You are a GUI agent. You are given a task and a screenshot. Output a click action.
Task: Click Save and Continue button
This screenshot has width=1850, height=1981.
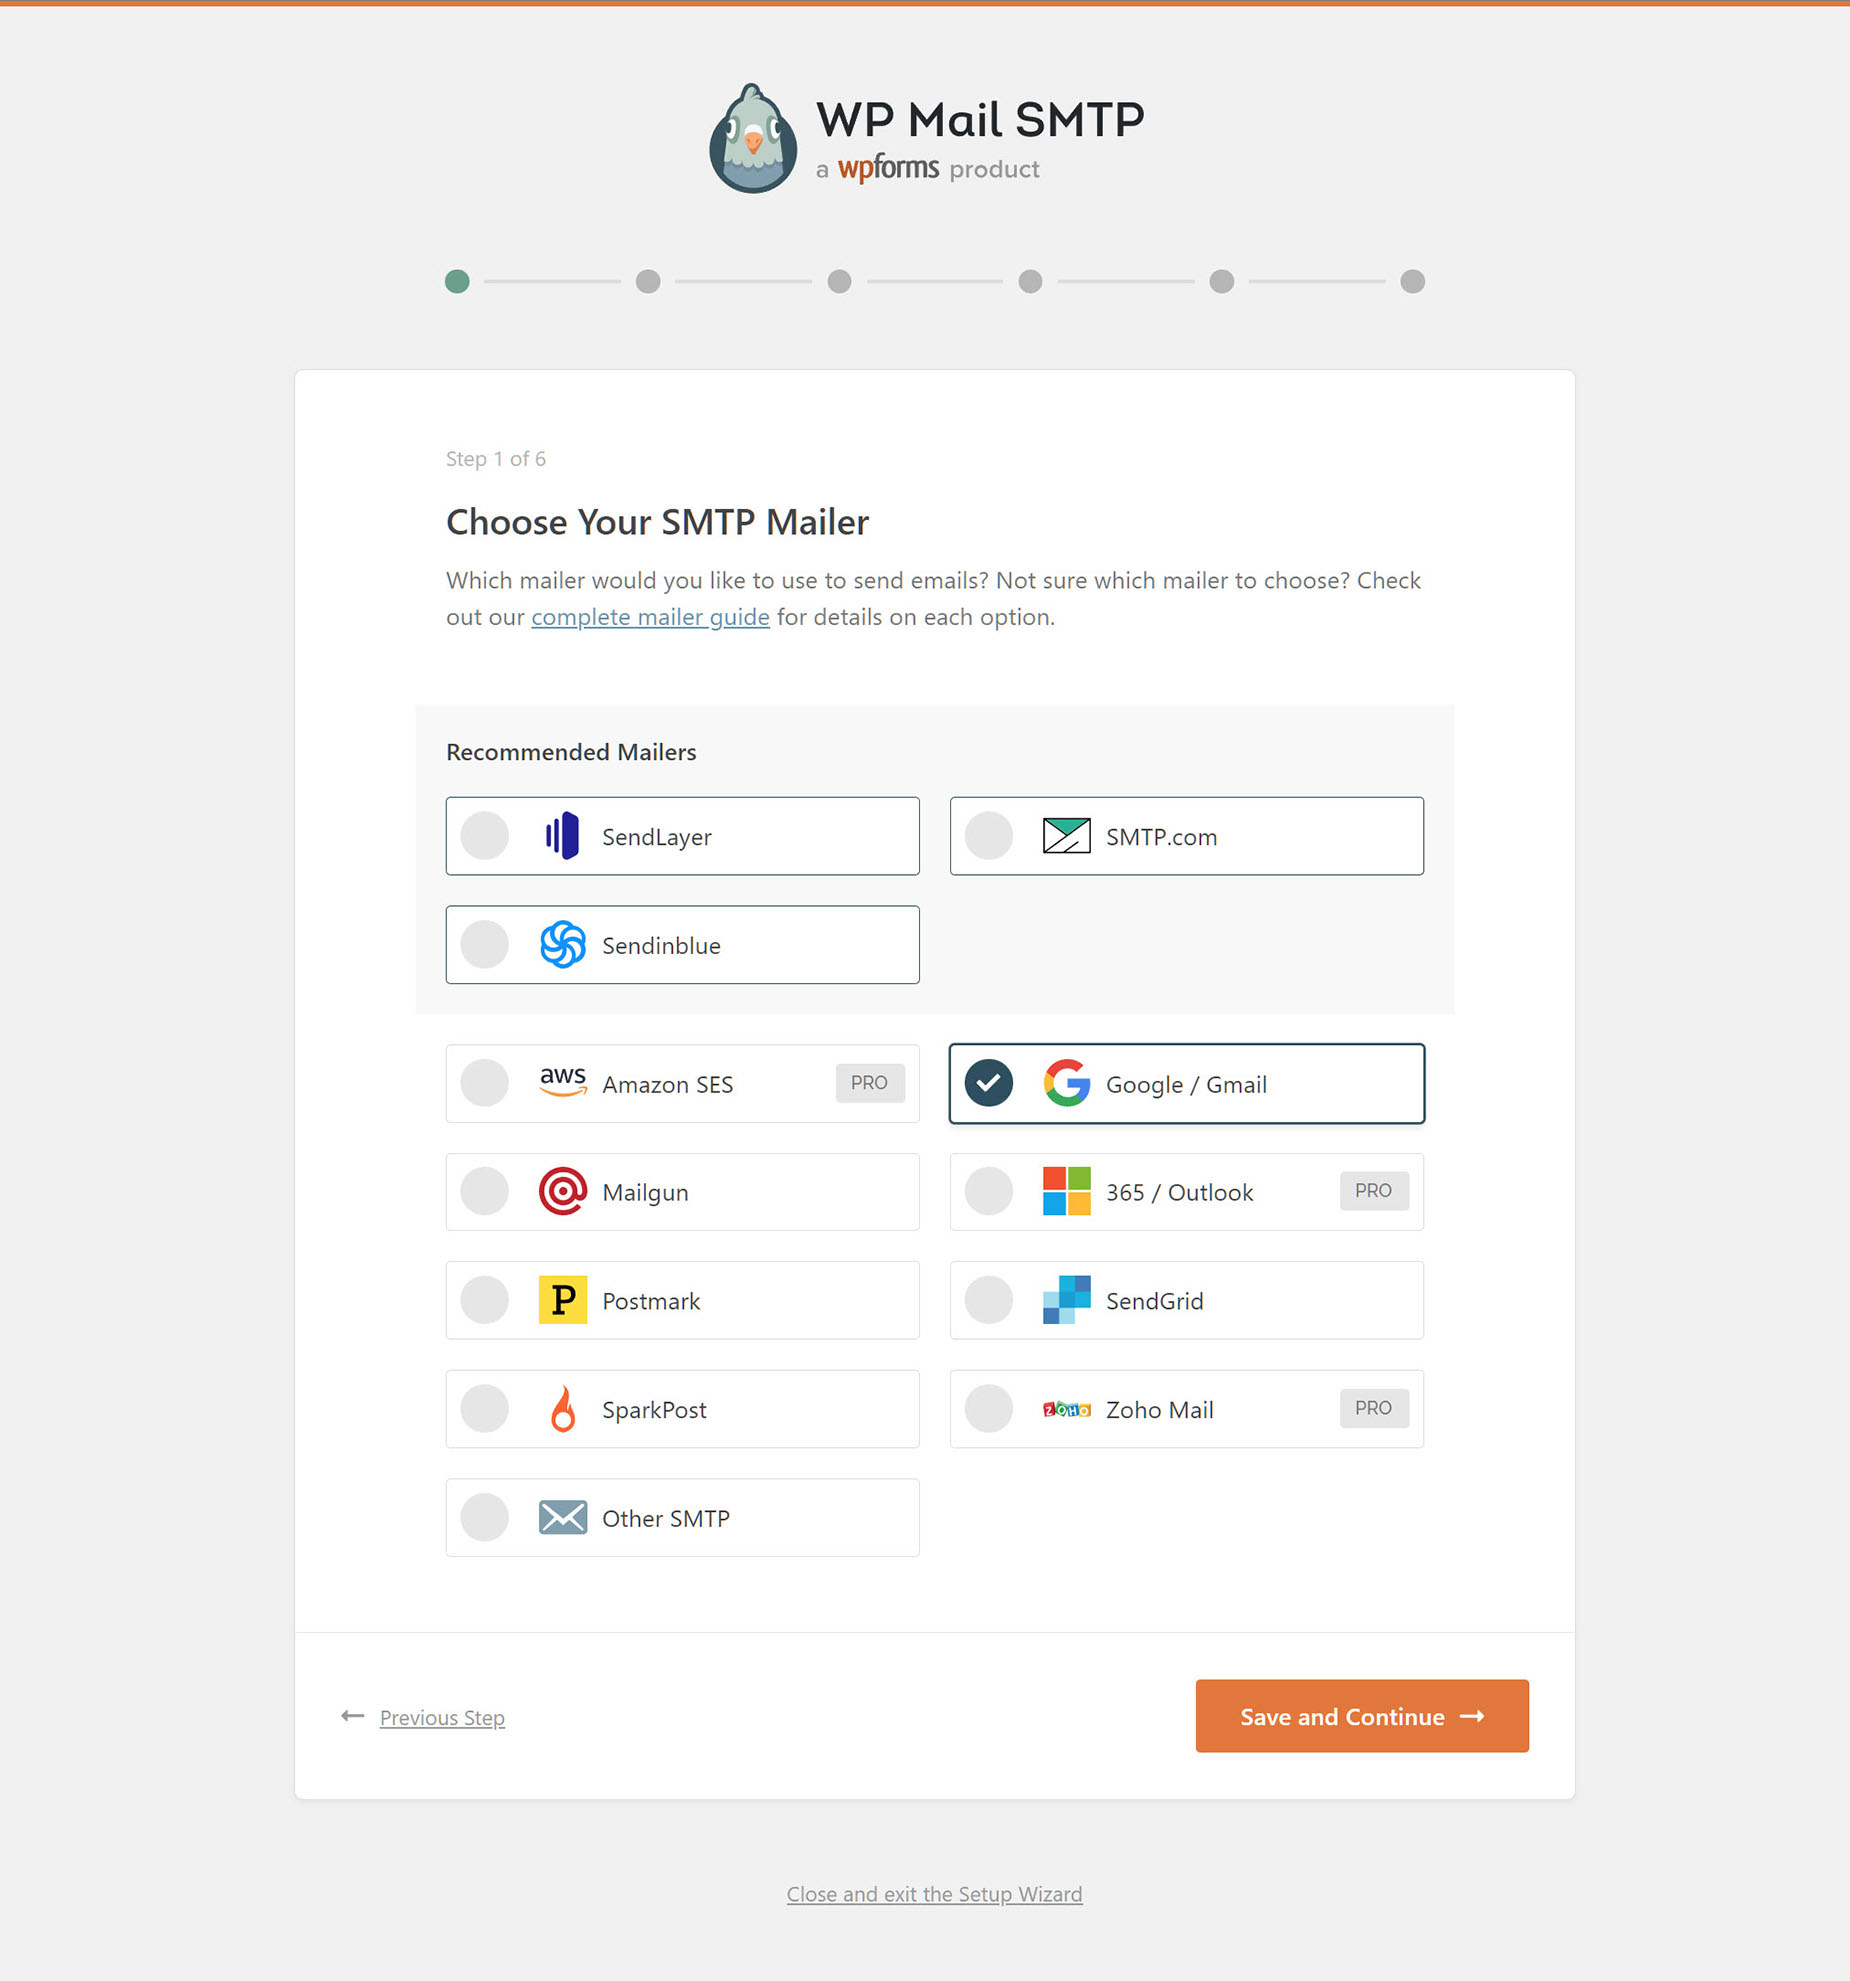(1361, 1716)
